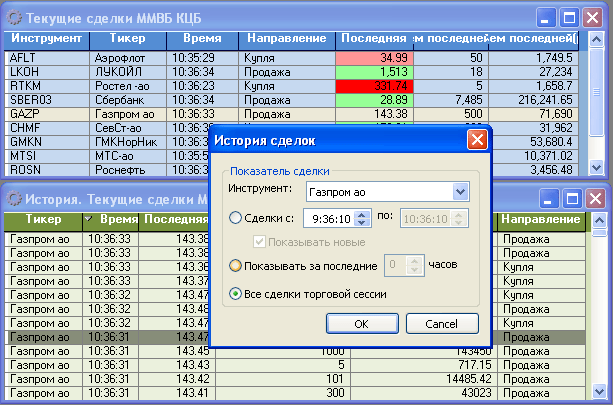Toggle Показывать новые checkbox
Image resolution: width=613 pixels, height=405 pixels.
259,242
